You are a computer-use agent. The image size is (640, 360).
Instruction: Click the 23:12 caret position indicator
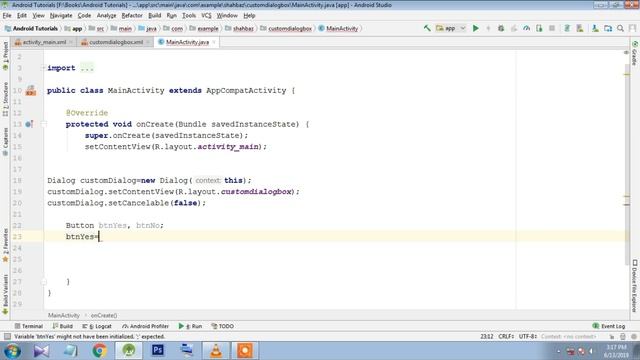(487, 336)
